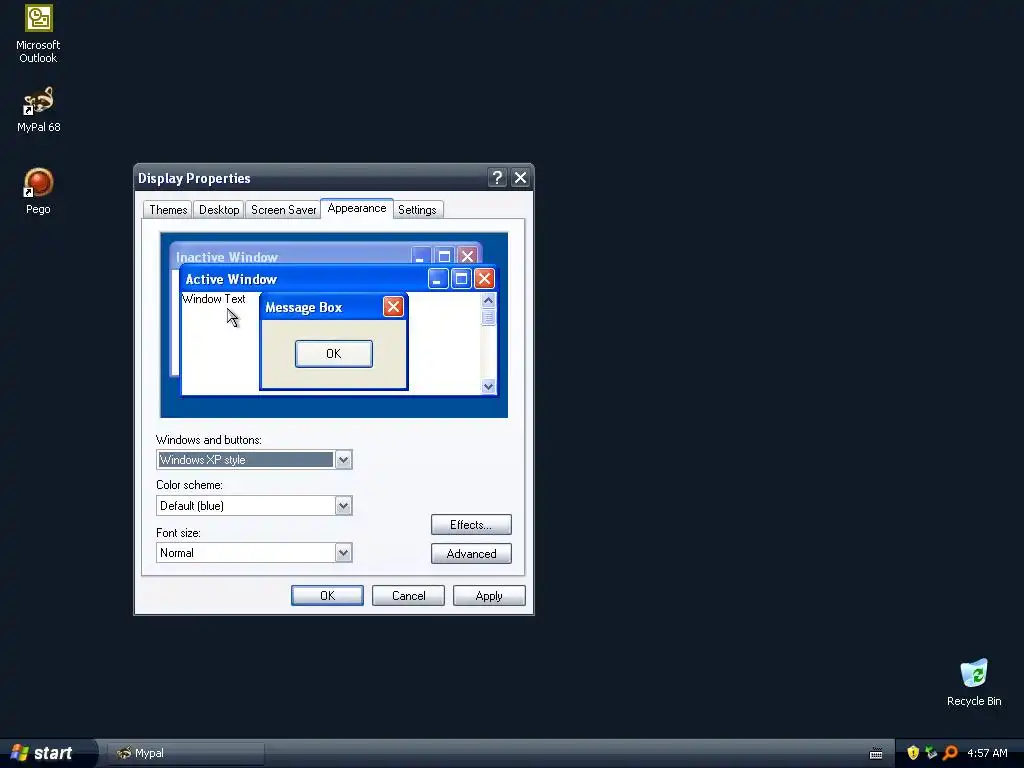Screen dimensions: 1024x768
Task: Confirm with the dialog's bottom OK button
Action: click(x=327, y=596)
